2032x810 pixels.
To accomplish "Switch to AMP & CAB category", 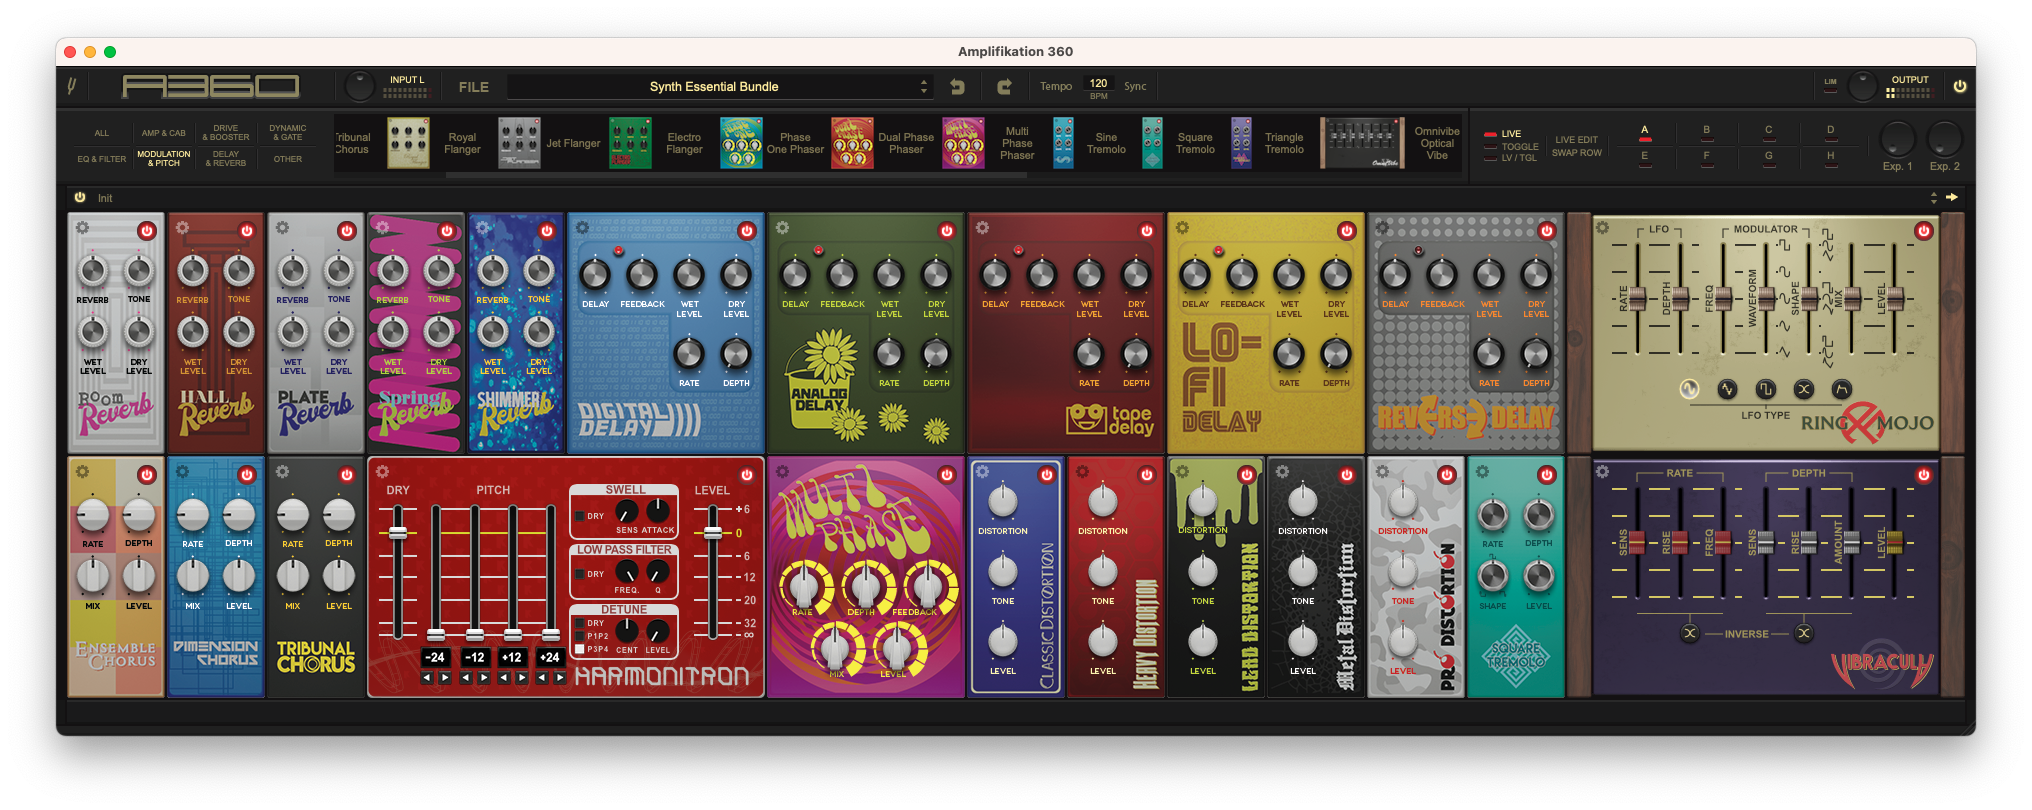I will coord(163,133).
